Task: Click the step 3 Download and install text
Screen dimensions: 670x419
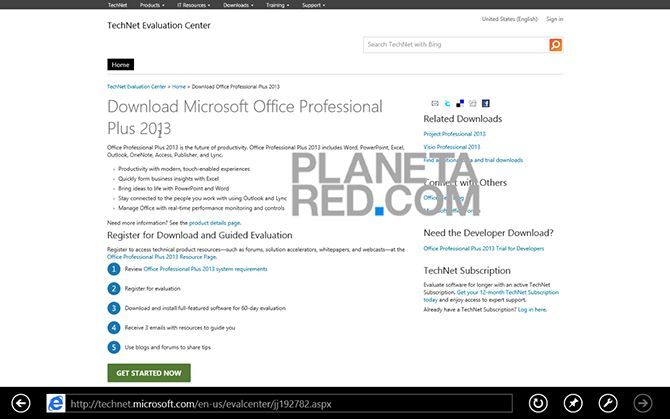Action: [x=205, y=308]
